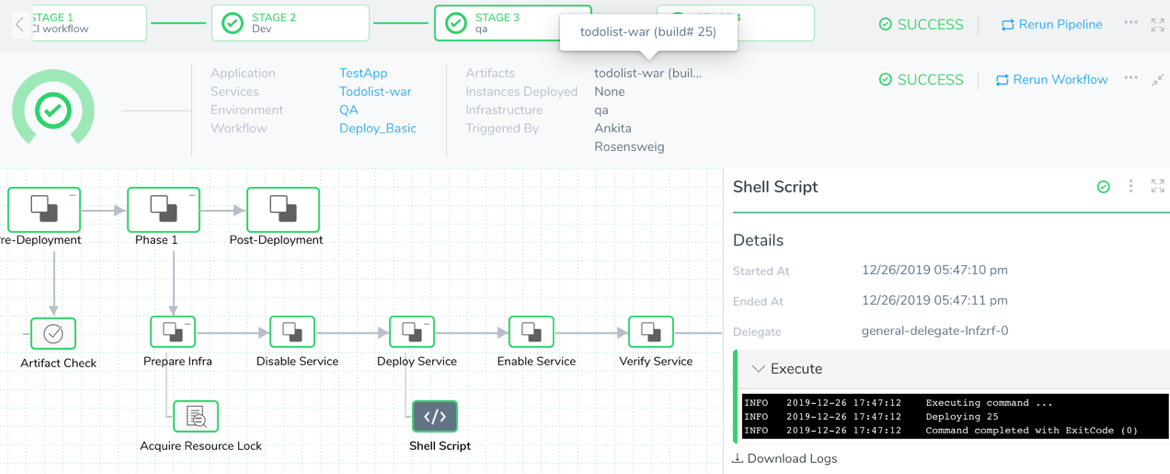Expand pipeline view to fullscreen

(1157, 24)
